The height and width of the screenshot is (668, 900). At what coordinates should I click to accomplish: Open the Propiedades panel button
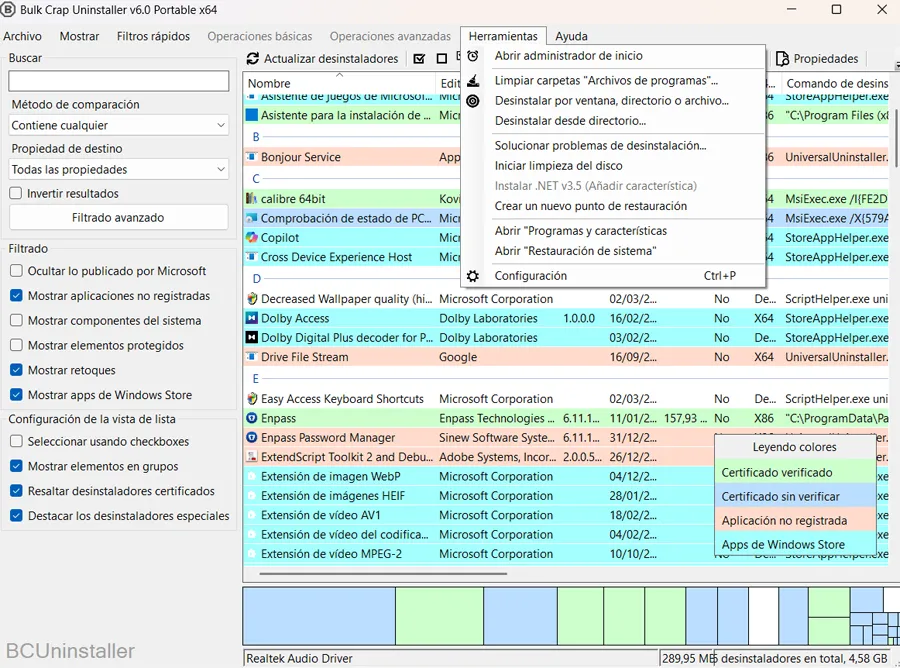[818, 58]
